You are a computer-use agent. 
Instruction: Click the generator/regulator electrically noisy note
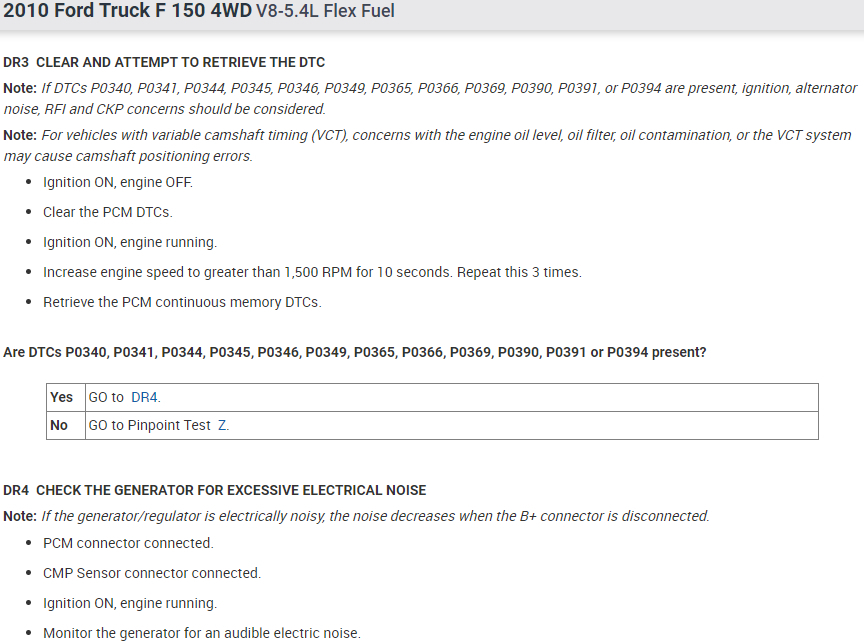375,516
